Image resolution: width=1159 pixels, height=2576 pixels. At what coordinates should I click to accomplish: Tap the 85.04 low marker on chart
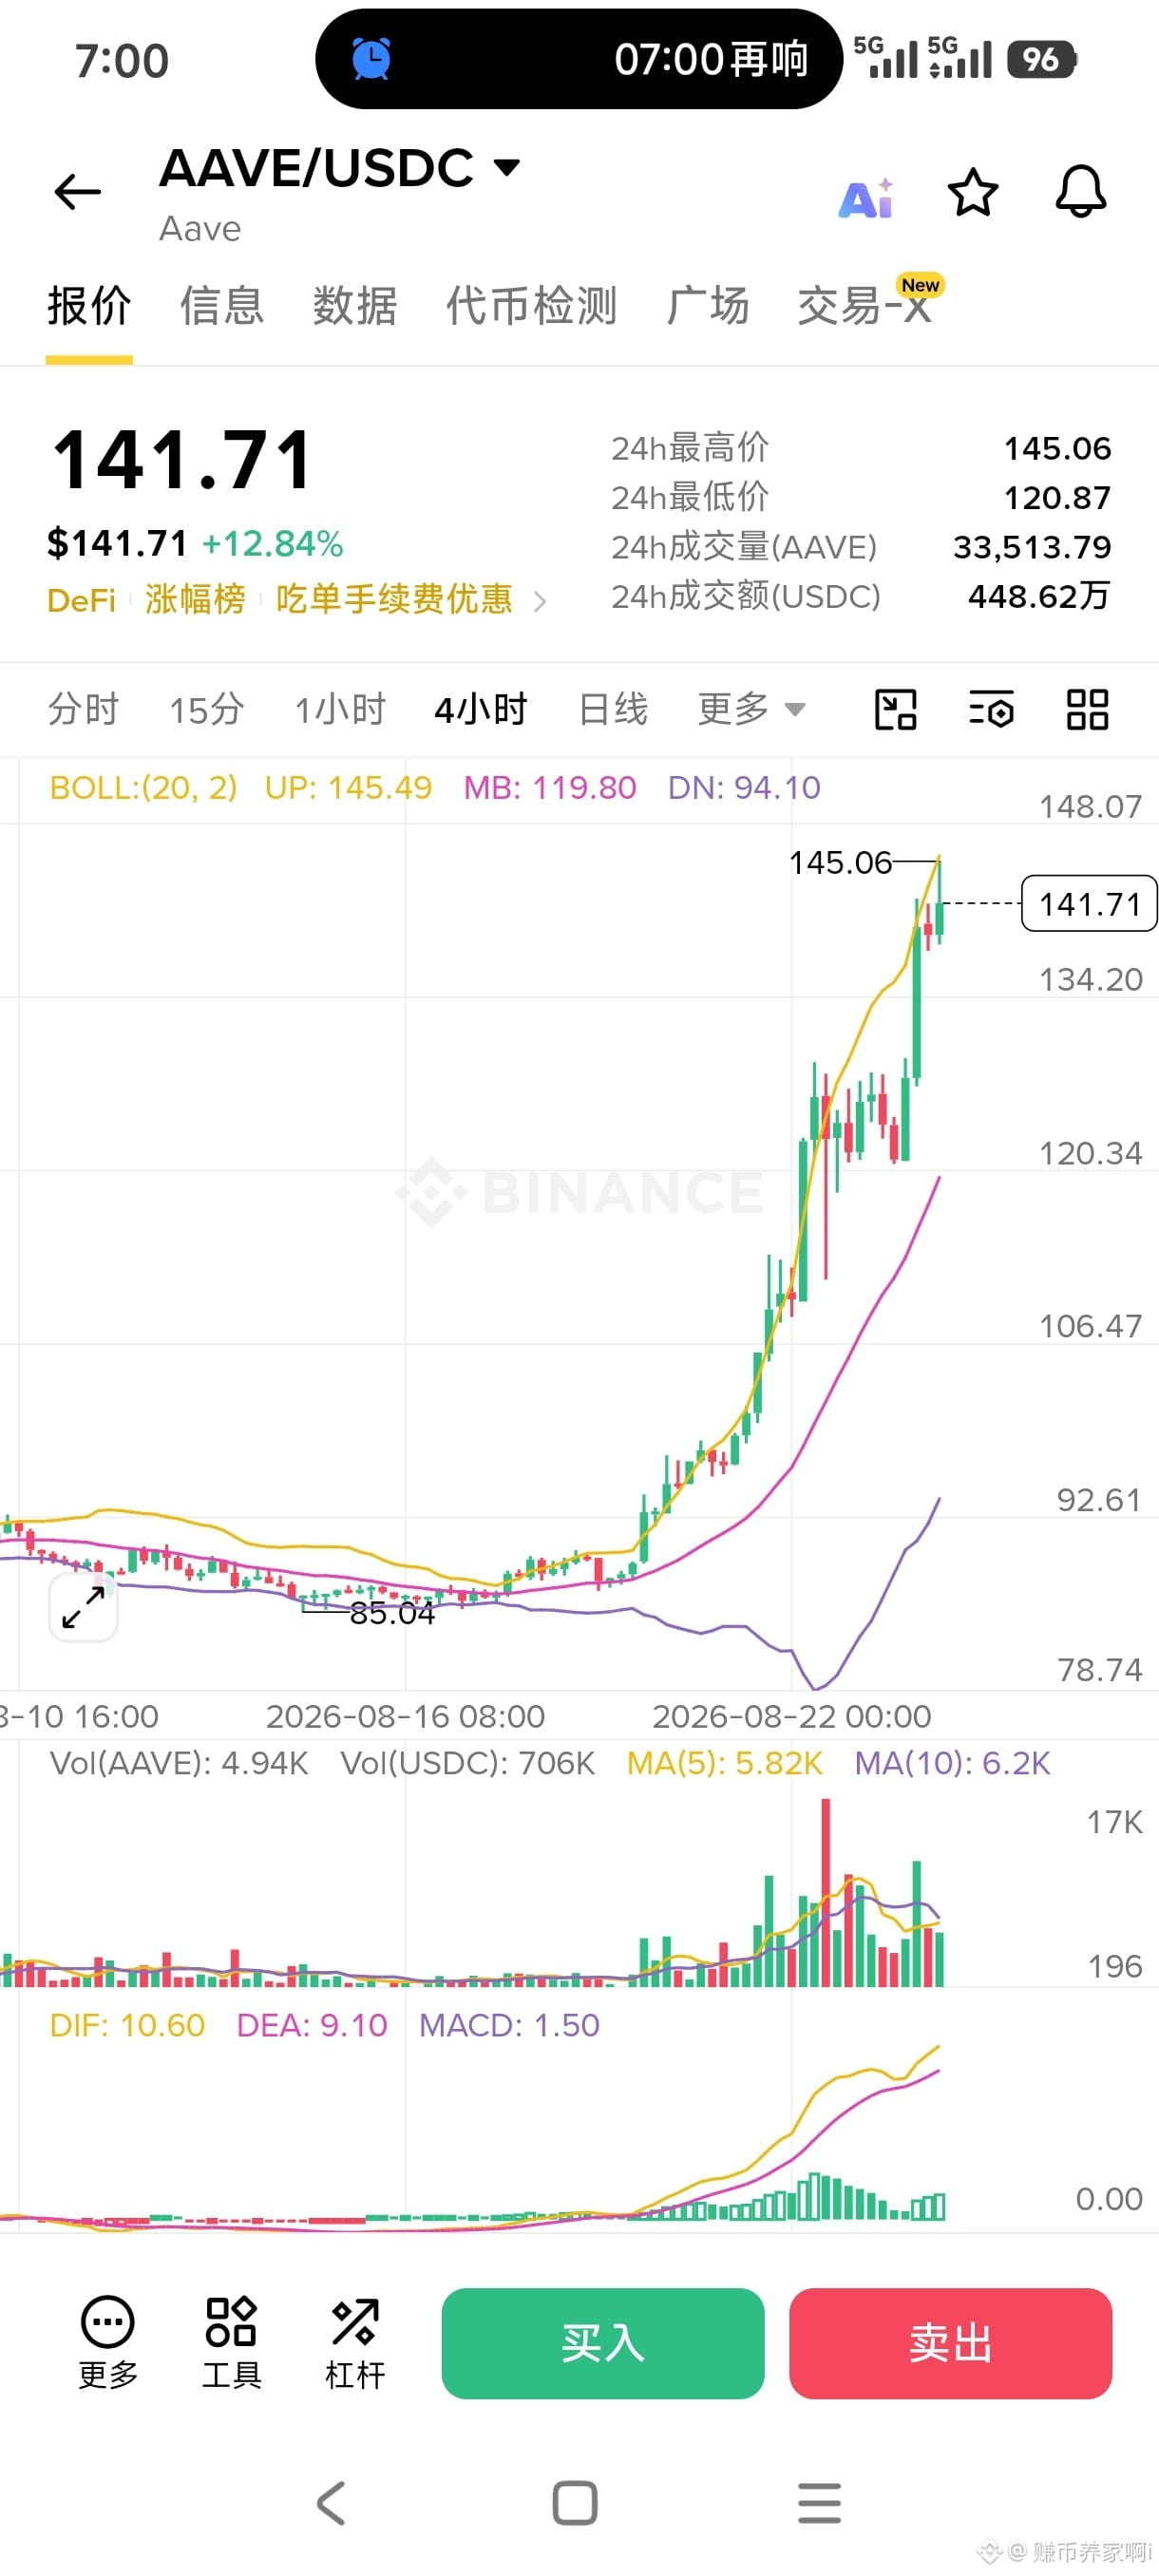point(392,1613)
